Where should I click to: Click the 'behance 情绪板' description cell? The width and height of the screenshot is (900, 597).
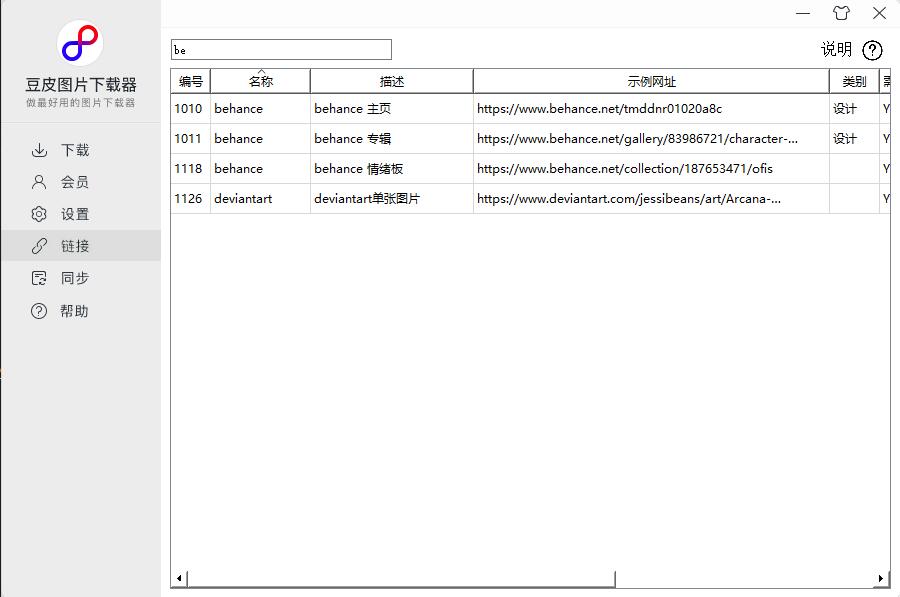tap(392, 169)
